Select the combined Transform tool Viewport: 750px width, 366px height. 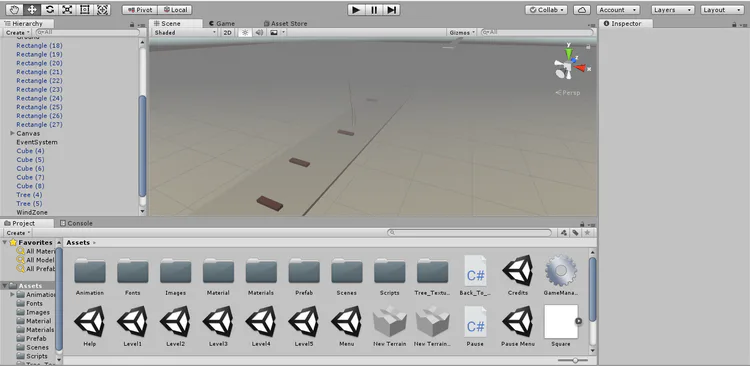[x=102, y=10]
